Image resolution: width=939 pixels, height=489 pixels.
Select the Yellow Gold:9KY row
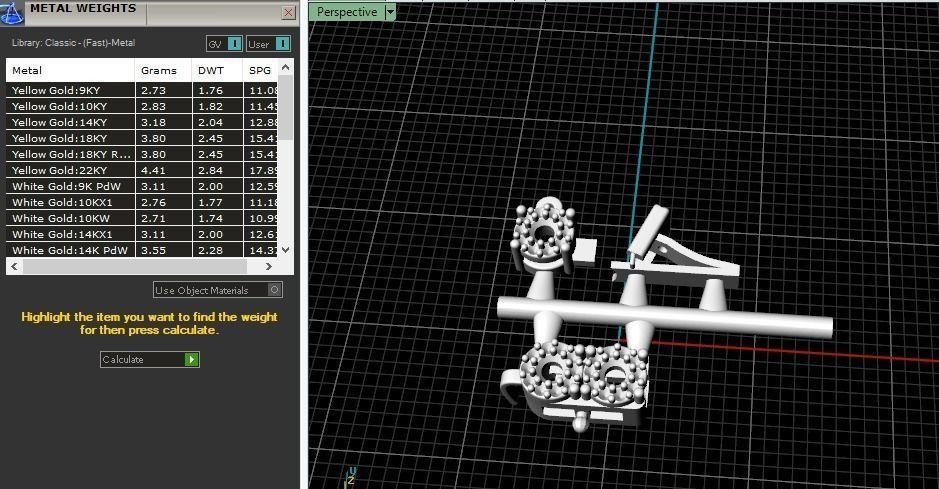pyautogui.click(x=142, y=90)
